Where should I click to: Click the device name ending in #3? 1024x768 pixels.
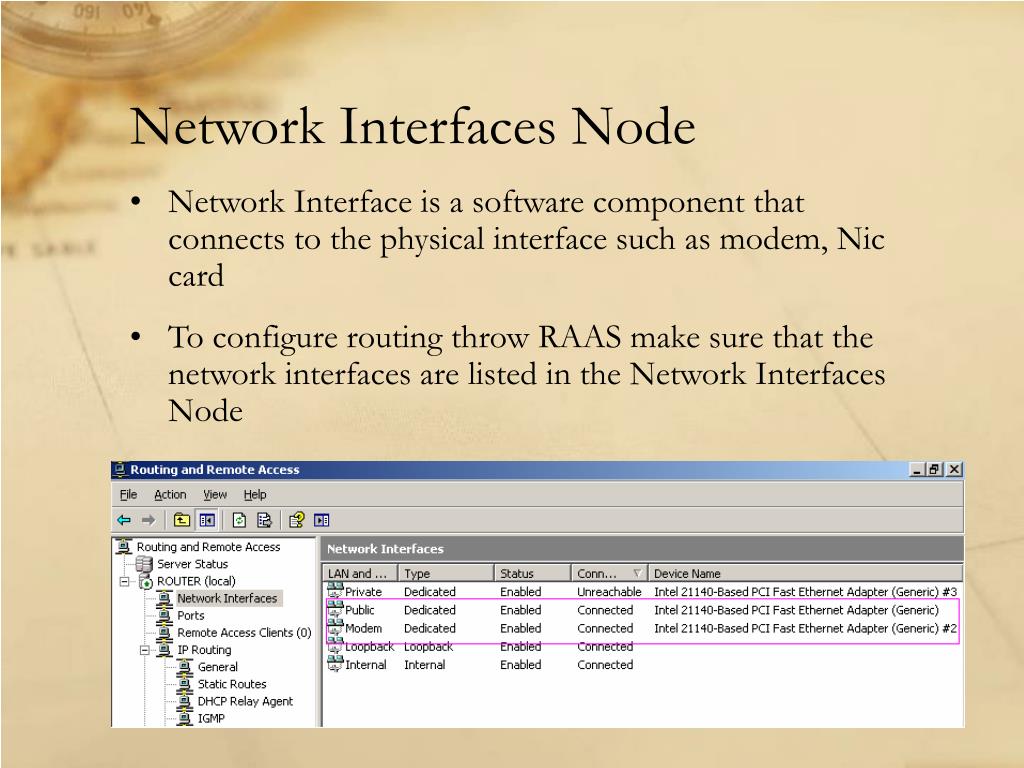click(806, 592)
